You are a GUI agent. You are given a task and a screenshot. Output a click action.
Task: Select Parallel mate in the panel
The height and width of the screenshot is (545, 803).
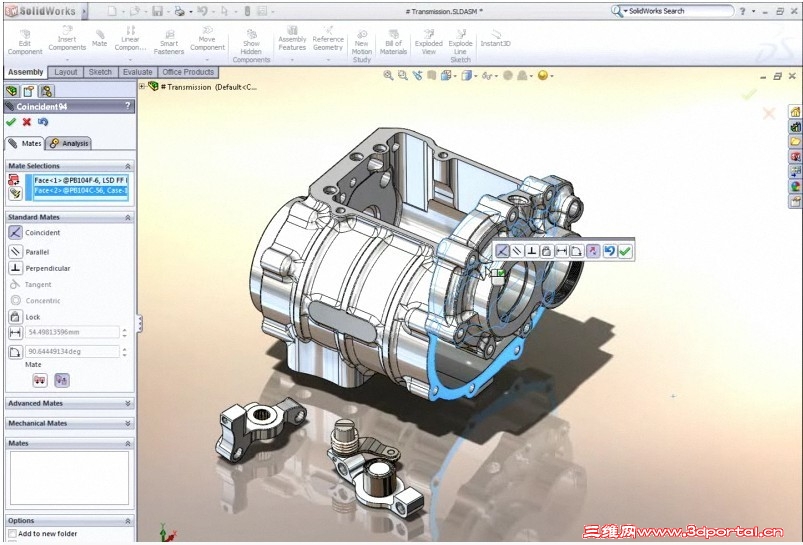pyautogui.click(x=15, y=251)
